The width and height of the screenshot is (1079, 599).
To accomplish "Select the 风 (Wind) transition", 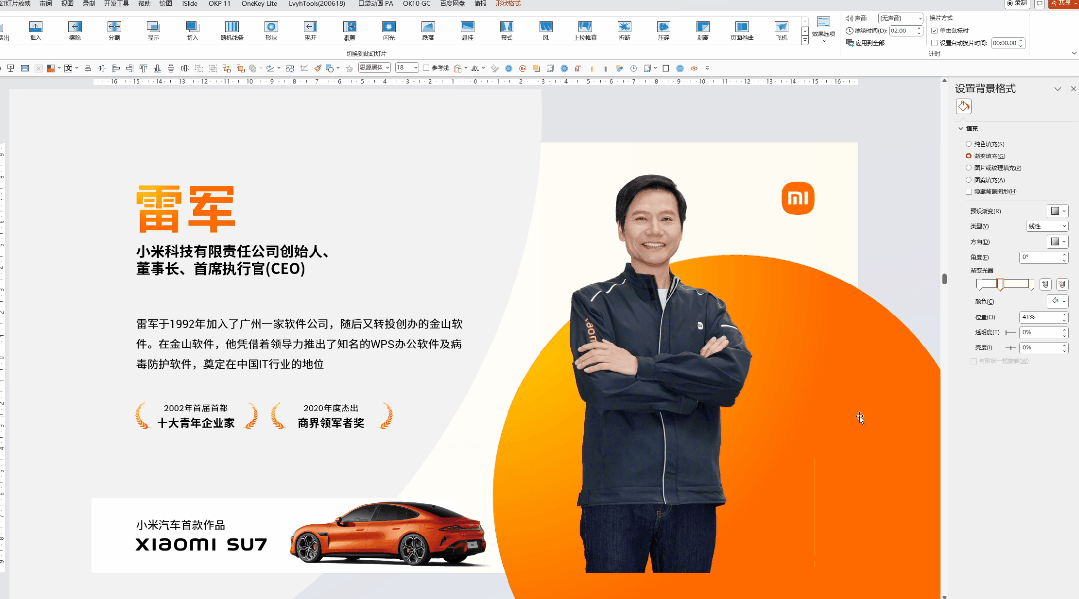I will 546,30.
